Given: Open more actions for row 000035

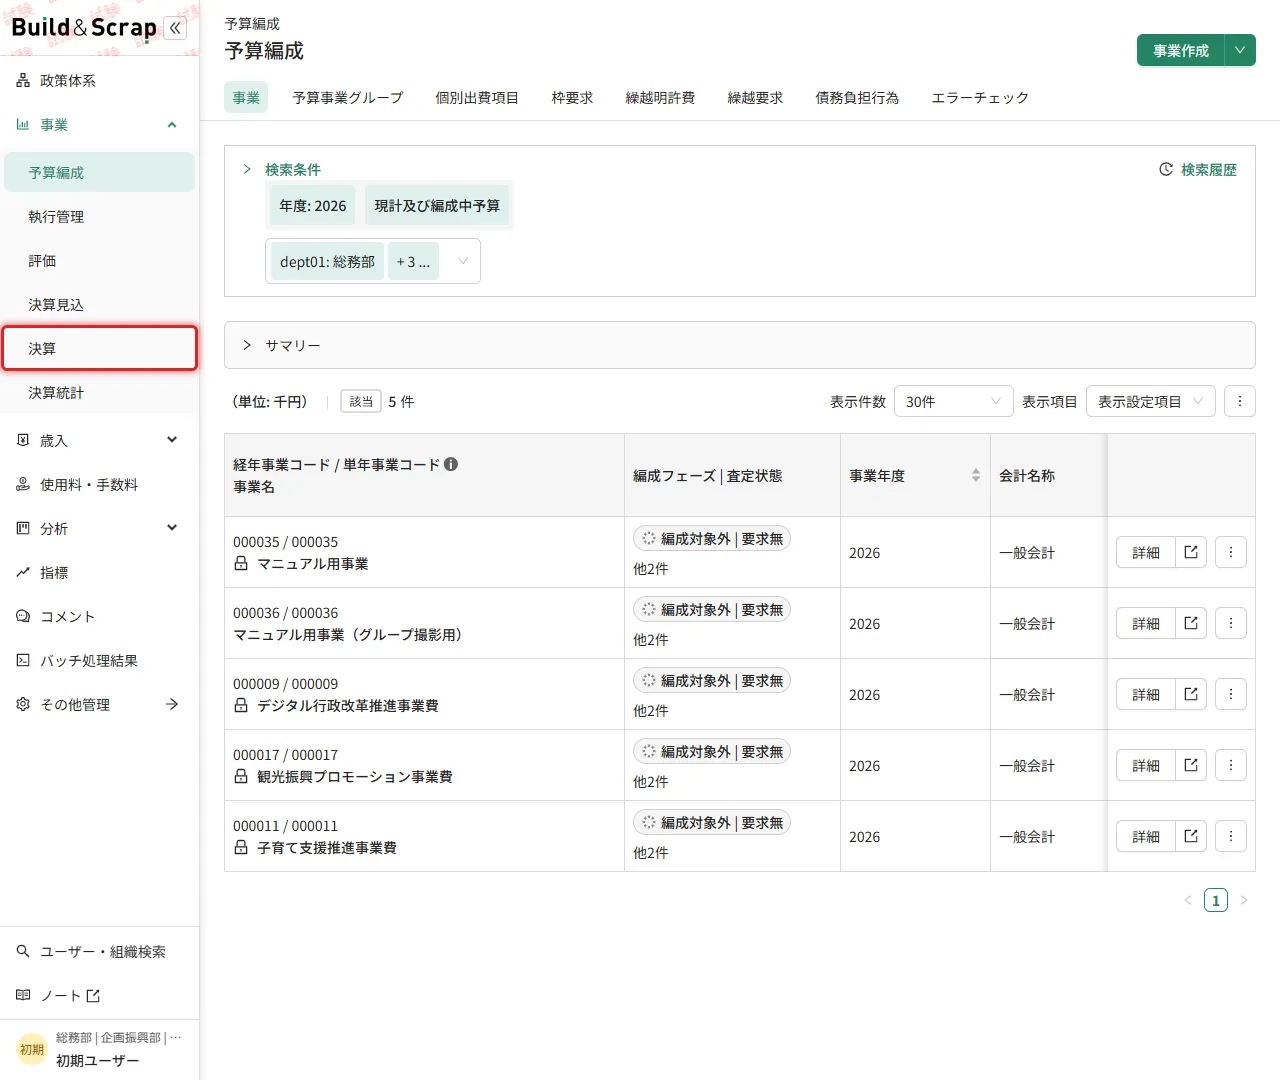Looking at the screenshot, I should click(1231, 552).
